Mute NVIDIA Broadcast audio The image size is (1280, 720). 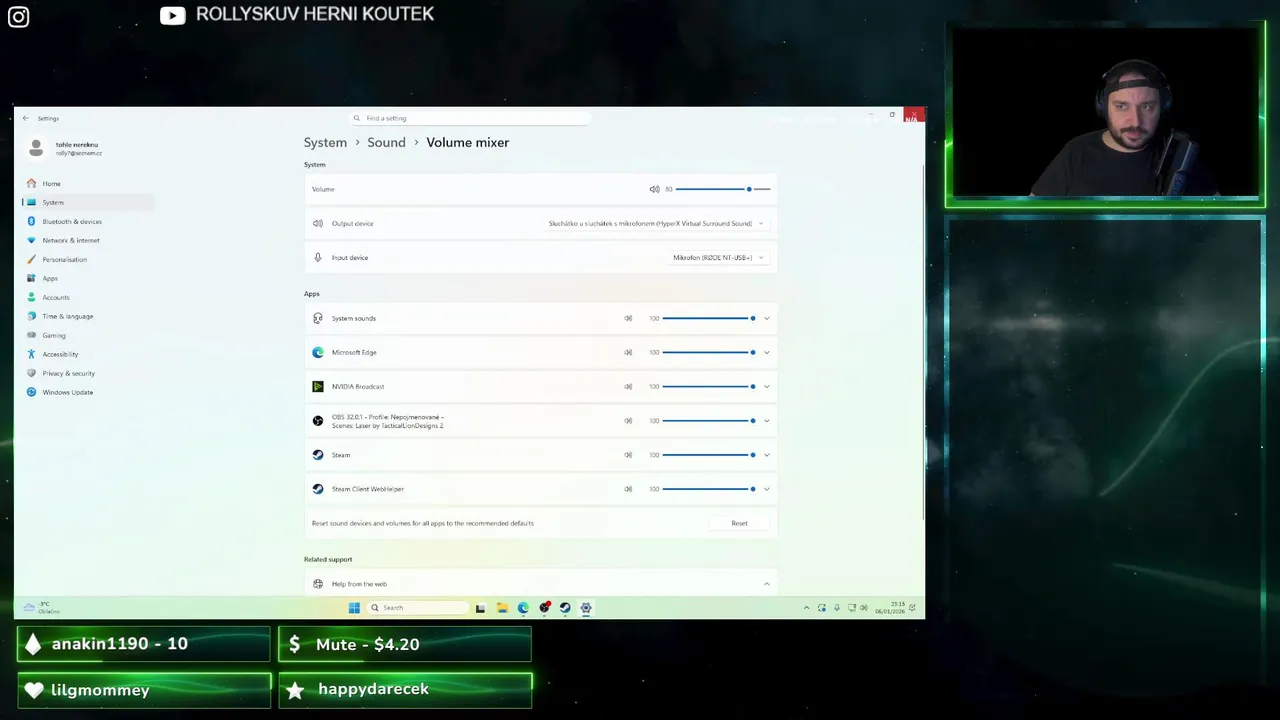628,386
